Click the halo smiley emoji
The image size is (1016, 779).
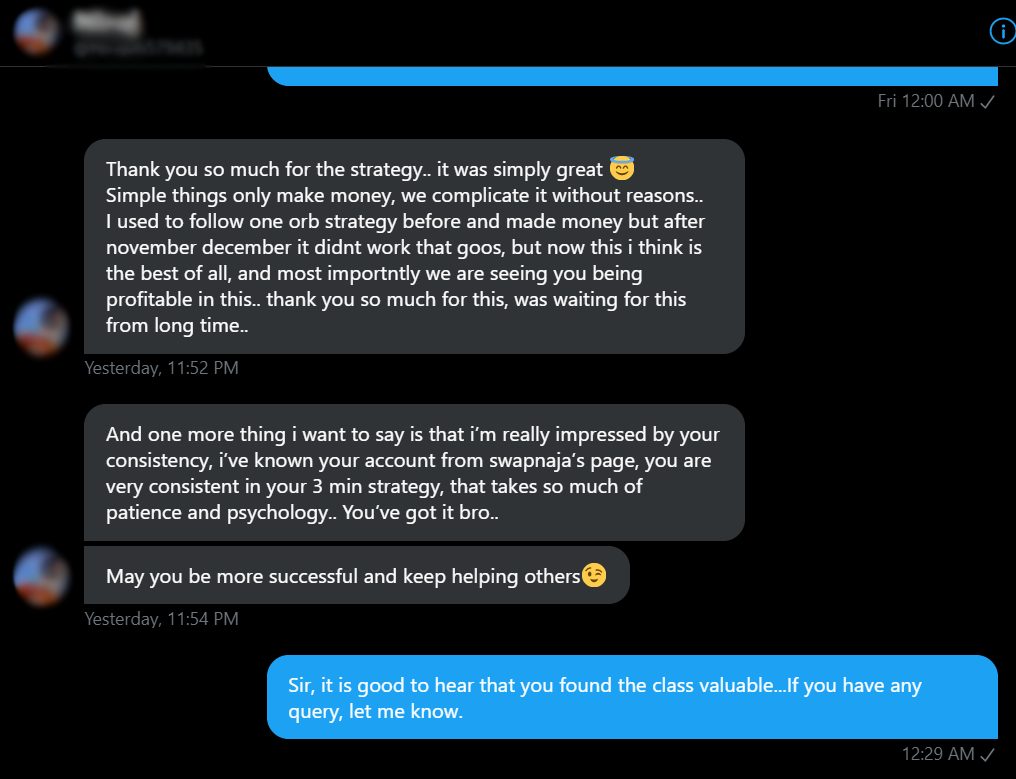click(622, 169)
